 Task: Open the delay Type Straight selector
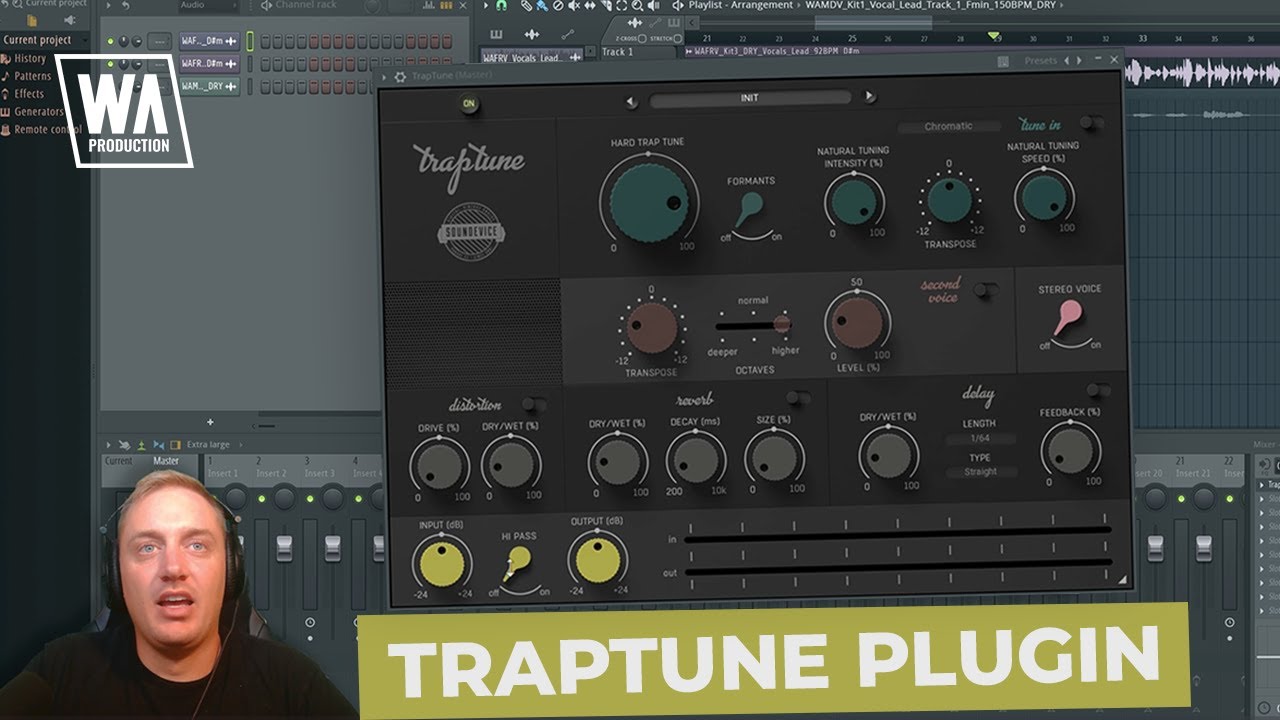tap(980, 471)
